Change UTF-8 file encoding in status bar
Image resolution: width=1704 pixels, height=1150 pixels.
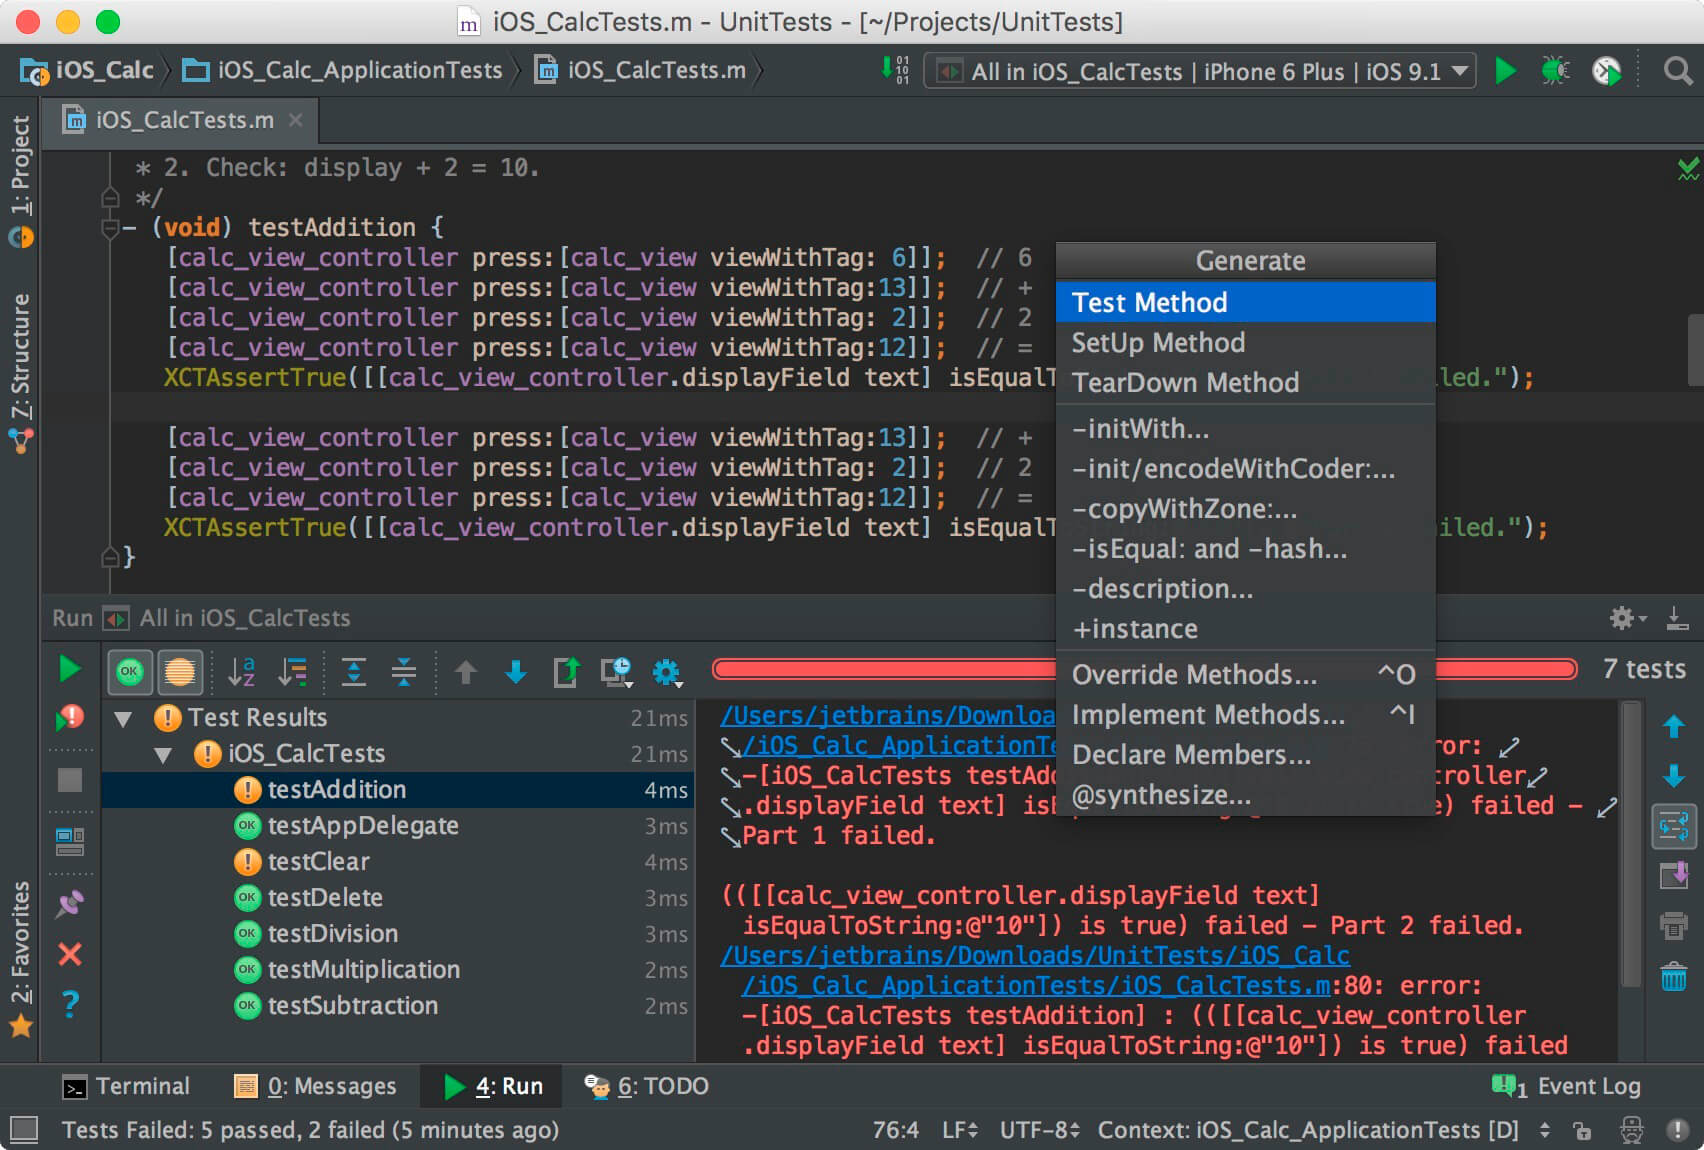click(x=1040, y=1130)
